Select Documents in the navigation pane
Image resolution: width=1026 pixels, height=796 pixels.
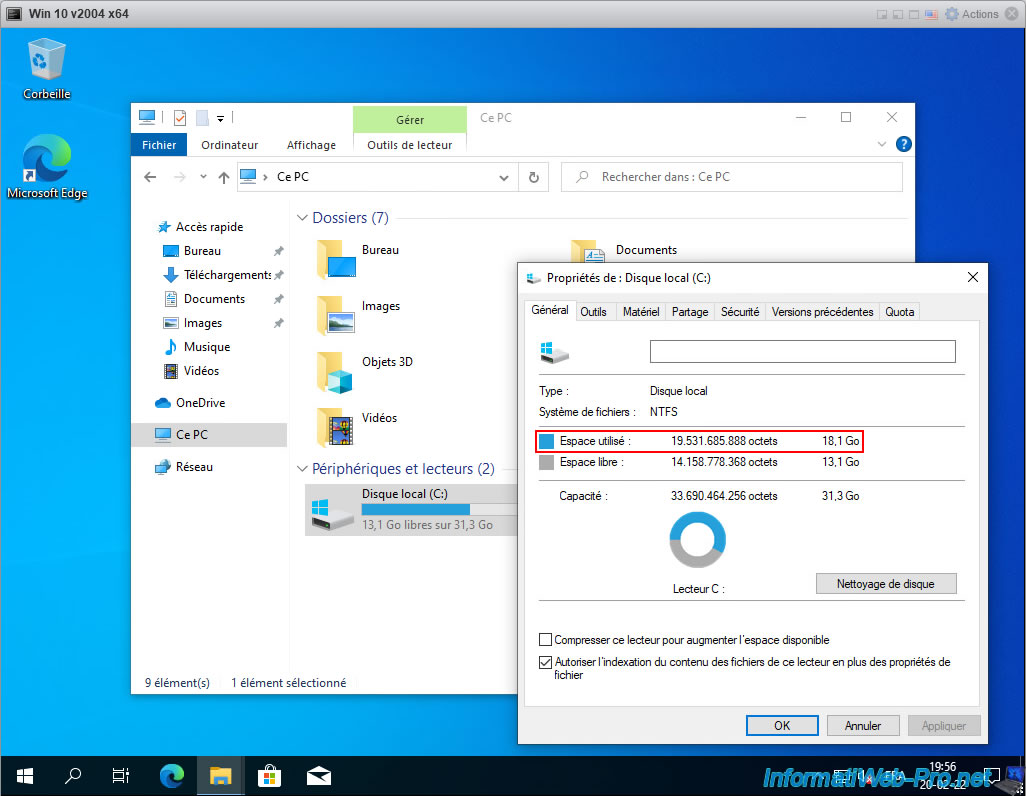213,299
